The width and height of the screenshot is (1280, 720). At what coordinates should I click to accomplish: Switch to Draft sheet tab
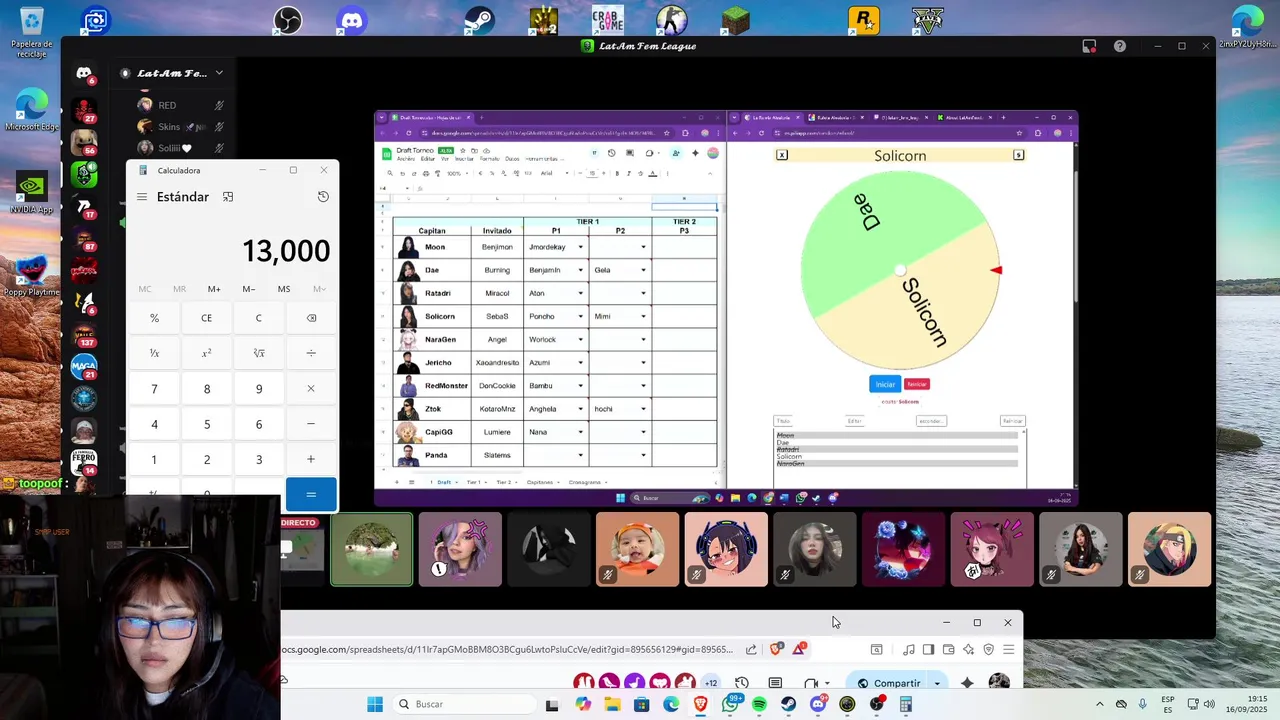click(444, 482)
